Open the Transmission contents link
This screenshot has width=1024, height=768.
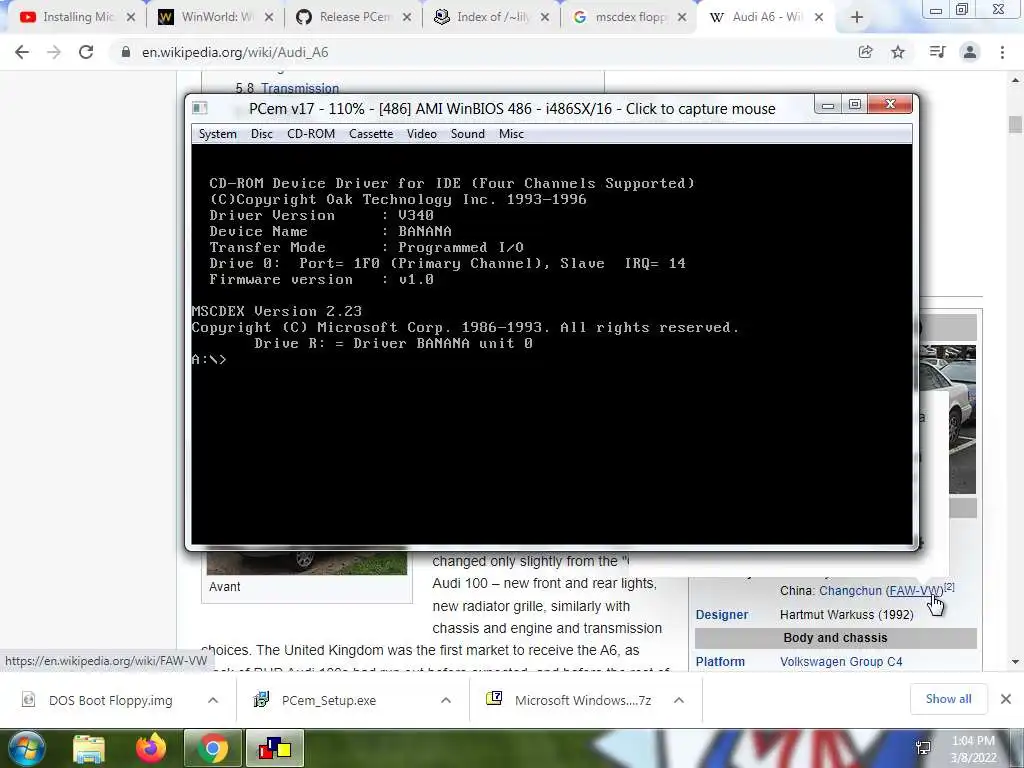pos(300,88)
